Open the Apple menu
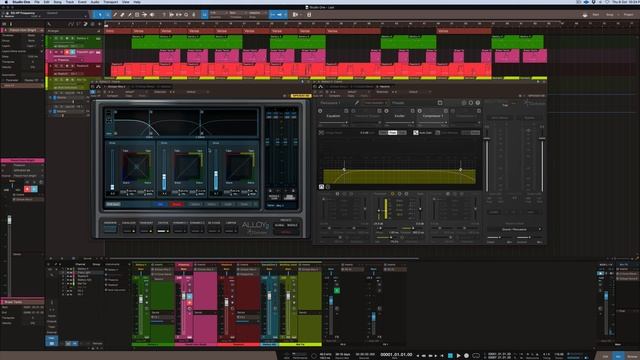This screenshot has height=360, width=640. [x=5, y=2]
